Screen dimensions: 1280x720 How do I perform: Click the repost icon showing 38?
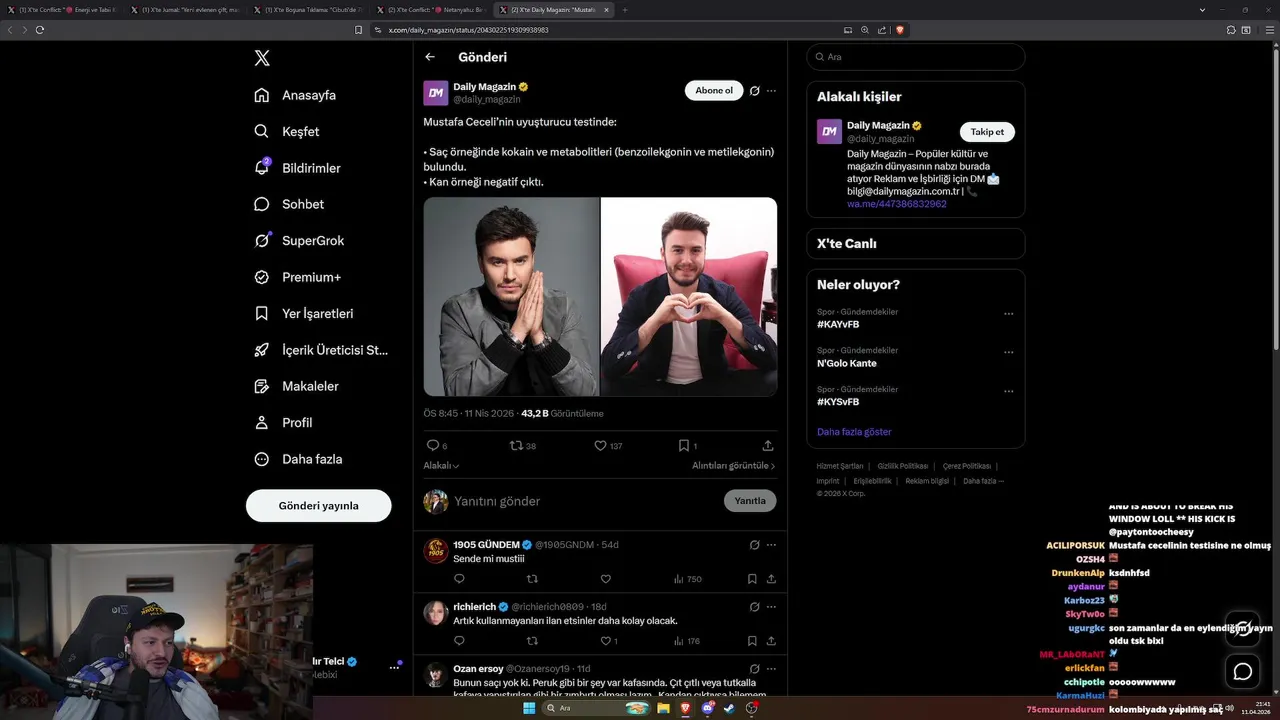516,445
